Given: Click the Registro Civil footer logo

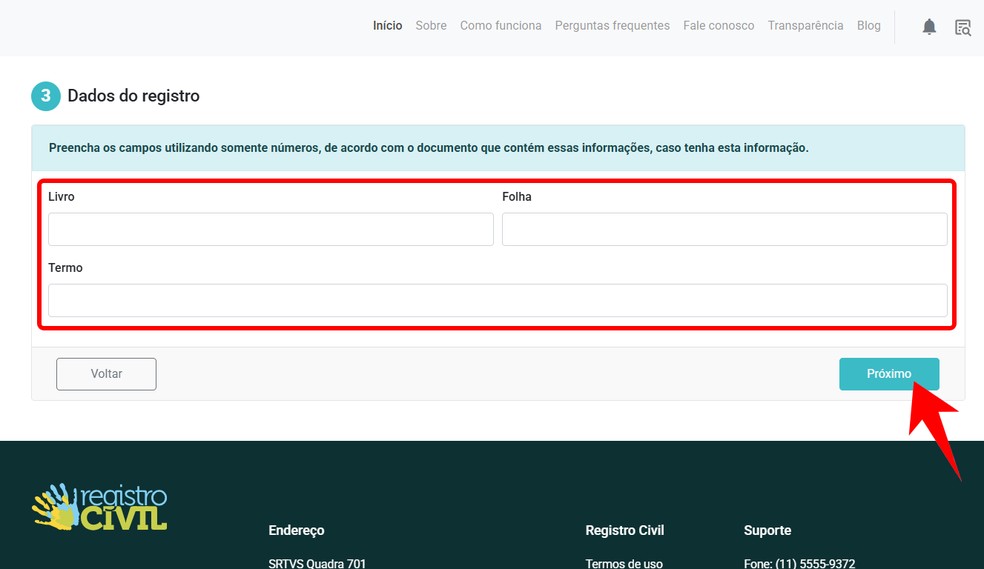Looking at the screenshot, I should click(100, 507).
